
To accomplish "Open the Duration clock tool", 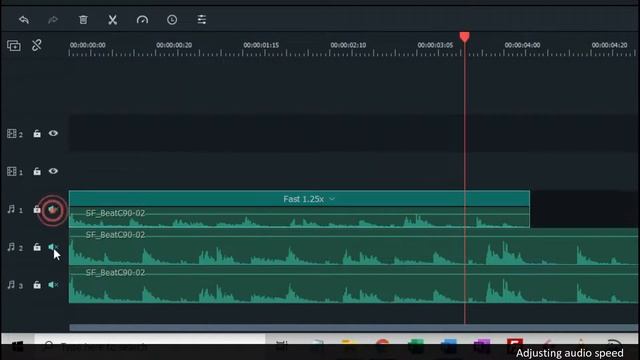I will click(x=172, y=20).
